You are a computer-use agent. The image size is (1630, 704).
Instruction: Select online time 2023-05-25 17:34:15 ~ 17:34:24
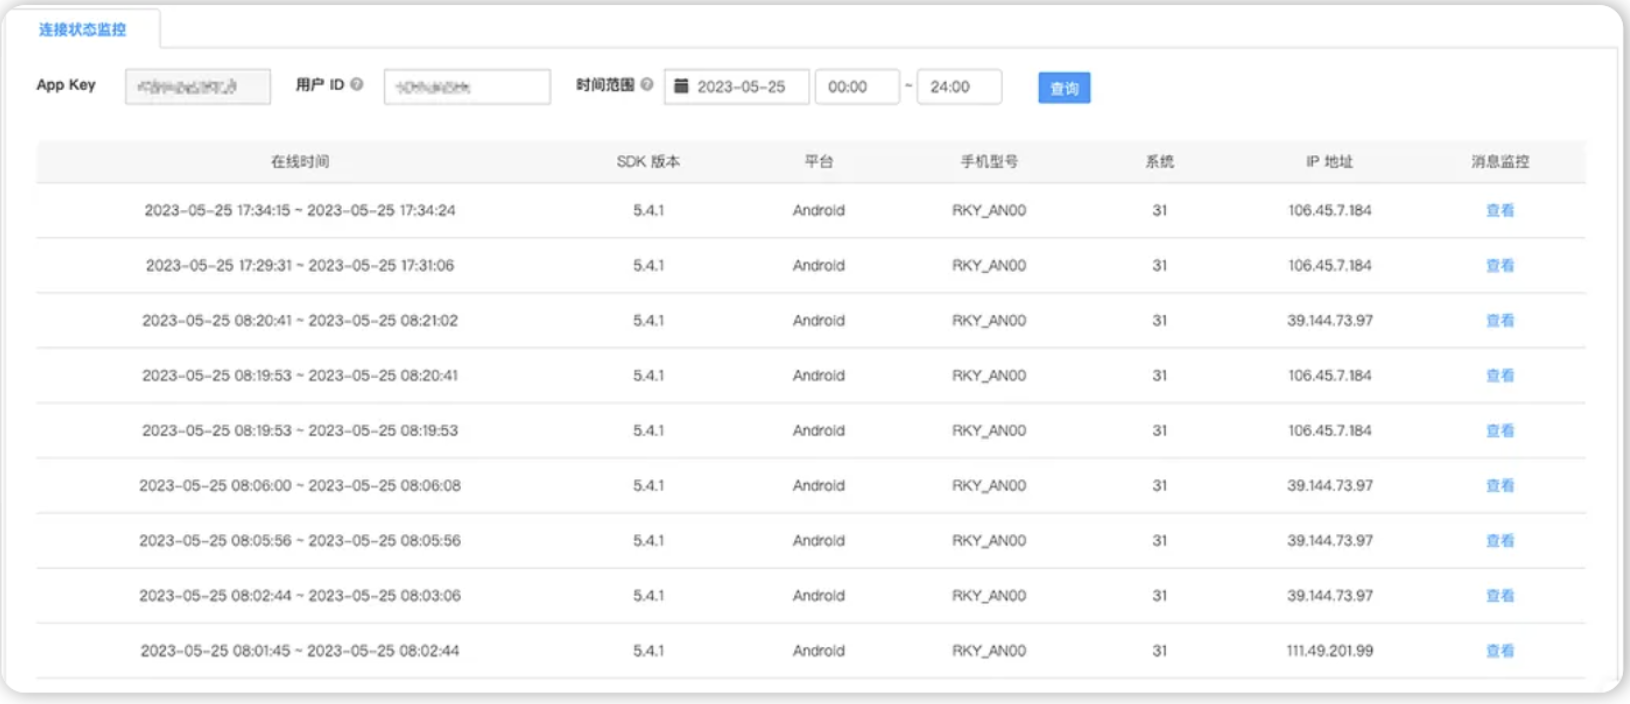pos(300,210)
